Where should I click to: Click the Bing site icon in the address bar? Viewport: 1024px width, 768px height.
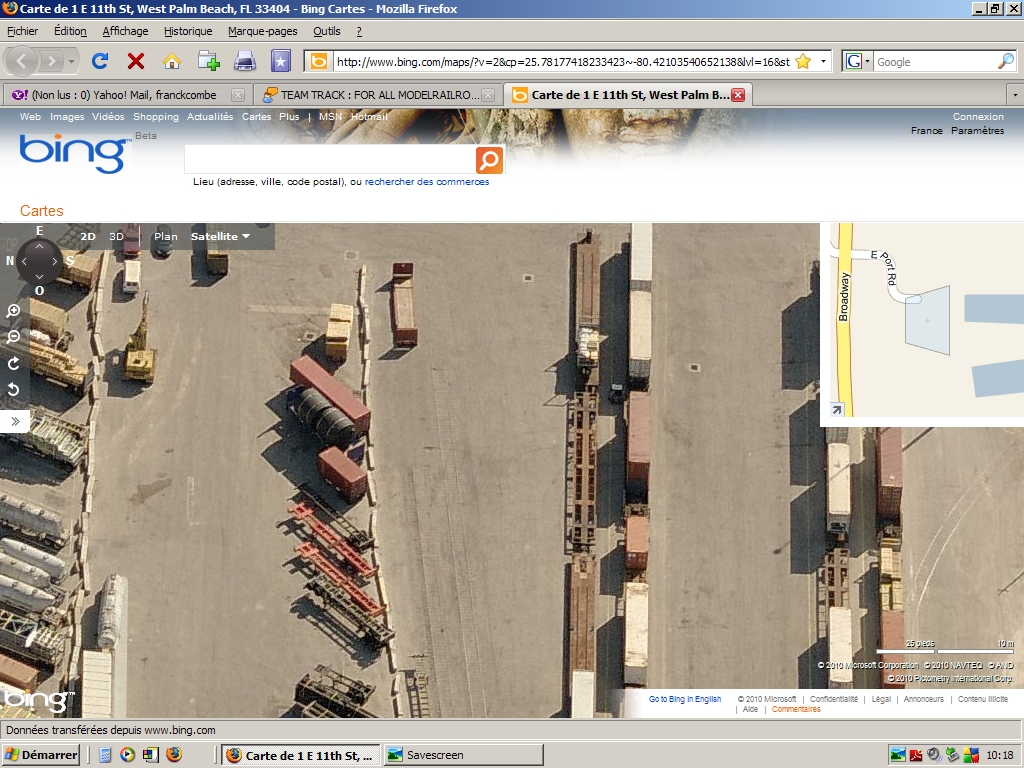click(x=318, y=61)
